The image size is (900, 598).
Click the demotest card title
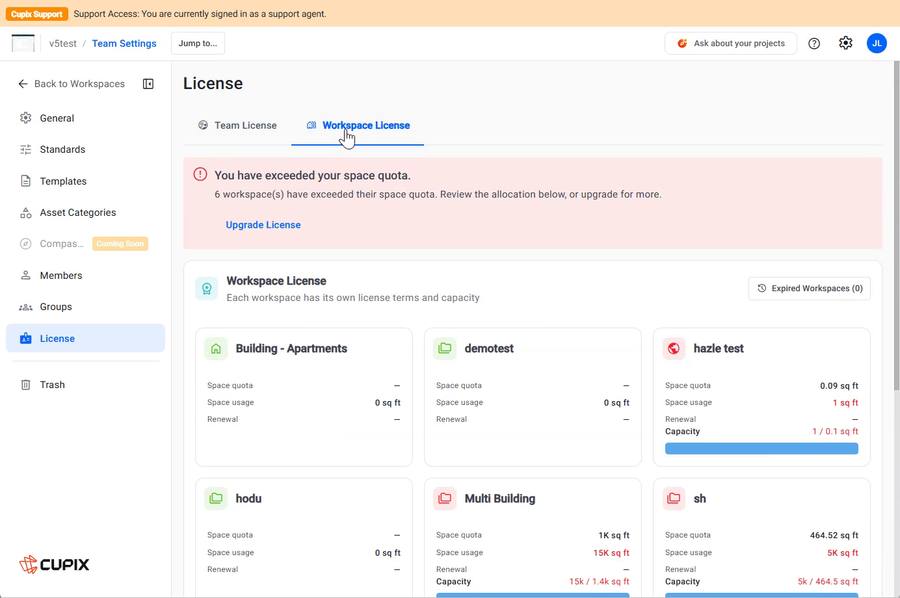coord(489,348)
